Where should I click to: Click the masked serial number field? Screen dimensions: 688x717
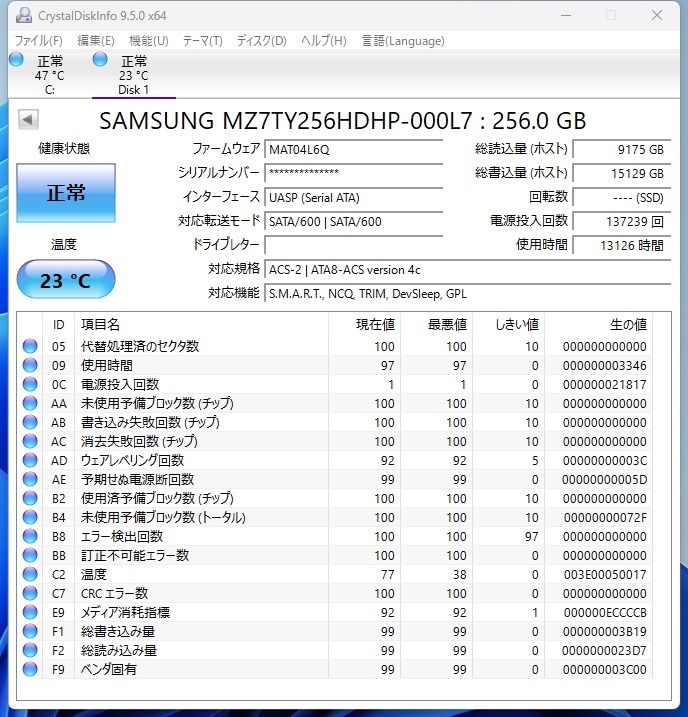(x=353, y=173)
